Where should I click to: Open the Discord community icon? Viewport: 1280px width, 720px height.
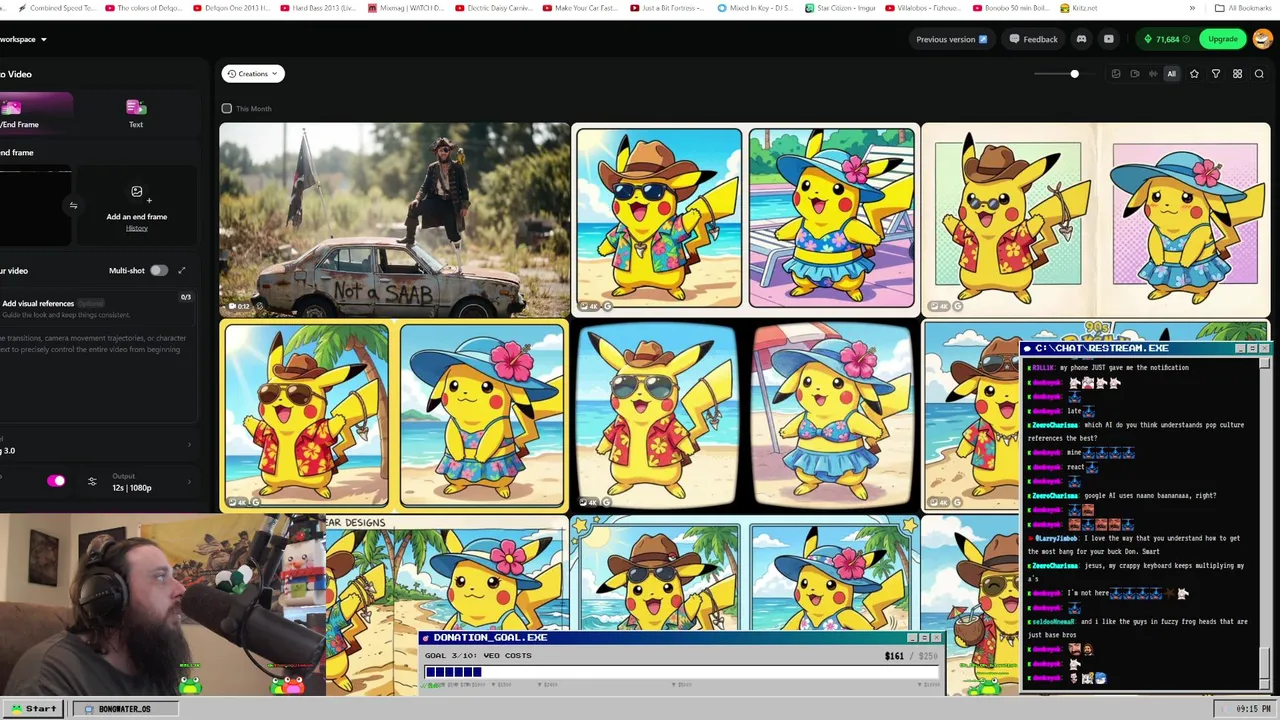(1081, 39)
